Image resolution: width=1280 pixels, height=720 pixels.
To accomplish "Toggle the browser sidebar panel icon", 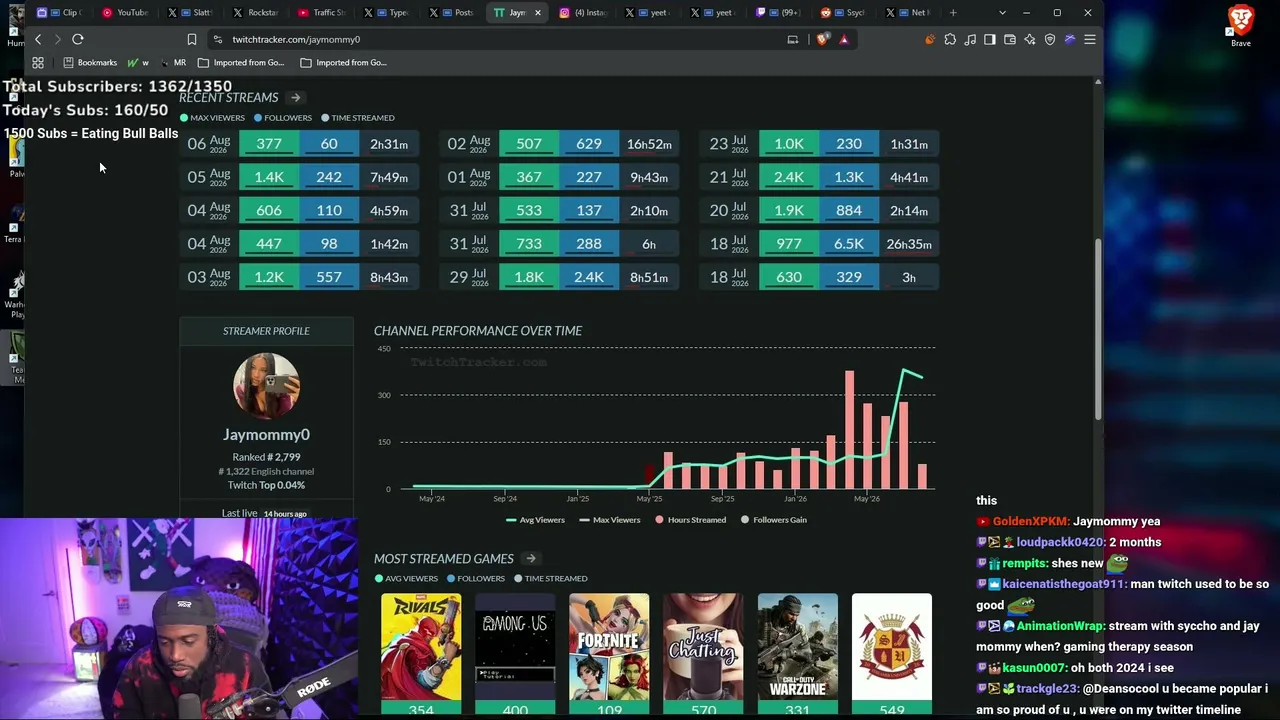I will pos(990,39).
